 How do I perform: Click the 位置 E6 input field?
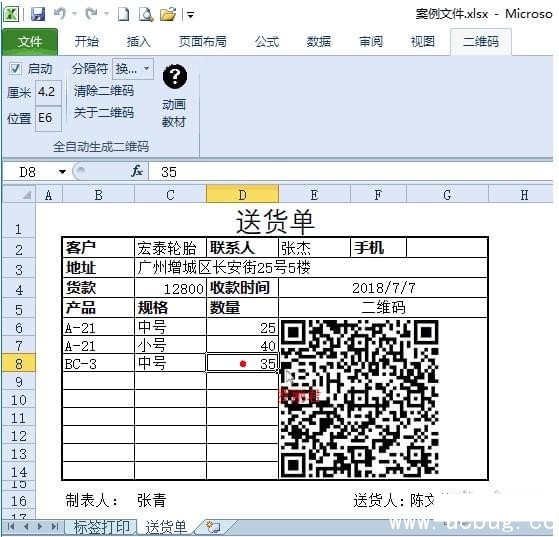(x=48, y=118)
